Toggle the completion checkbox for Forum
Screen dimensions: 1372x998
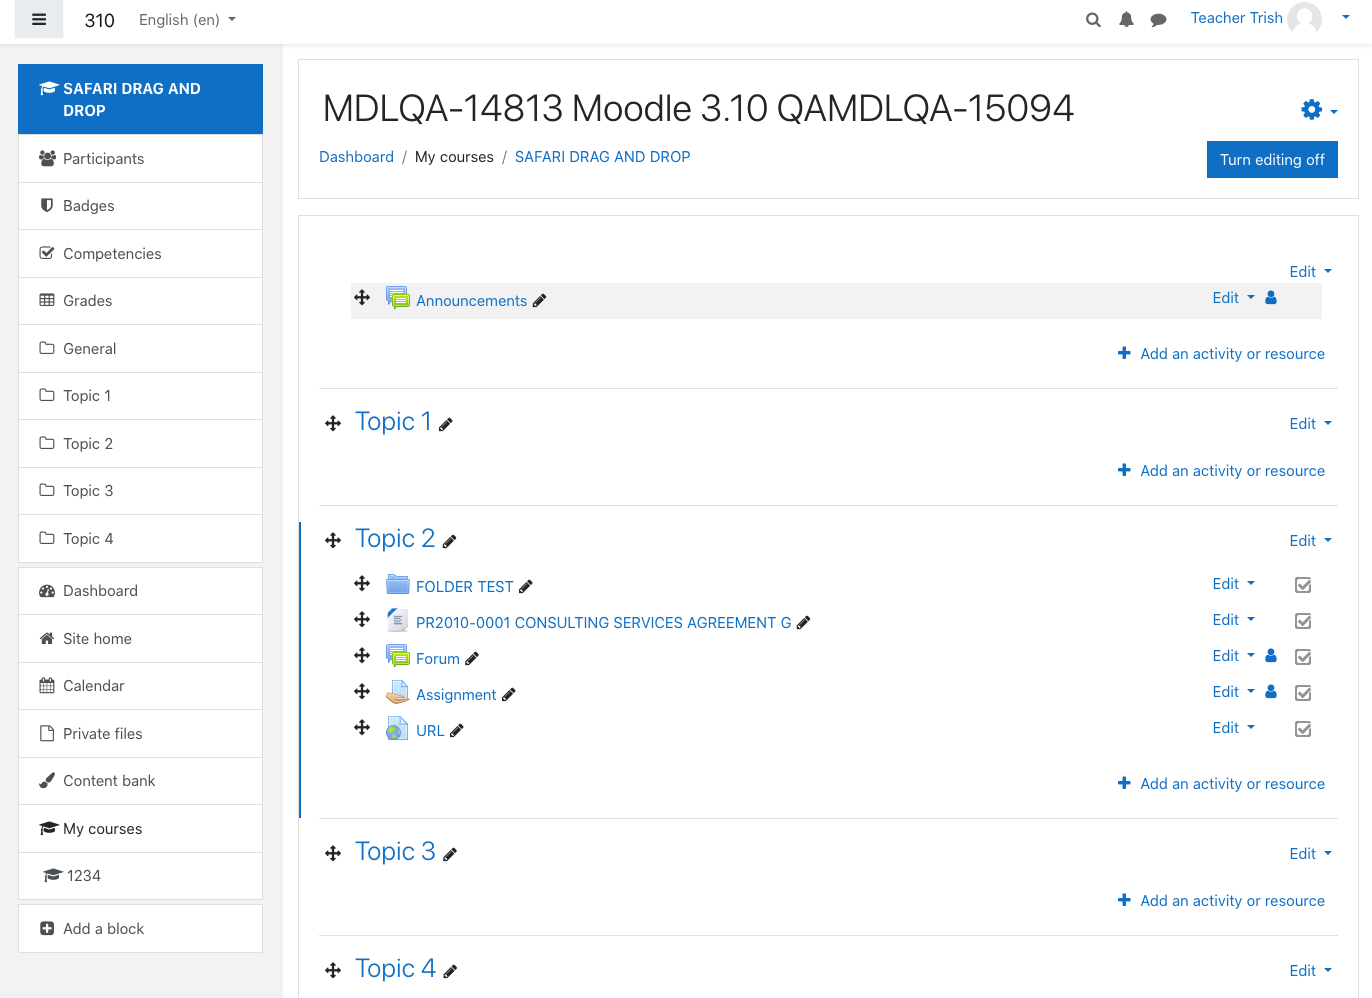pyautogui.click(x=1303, y=658)
